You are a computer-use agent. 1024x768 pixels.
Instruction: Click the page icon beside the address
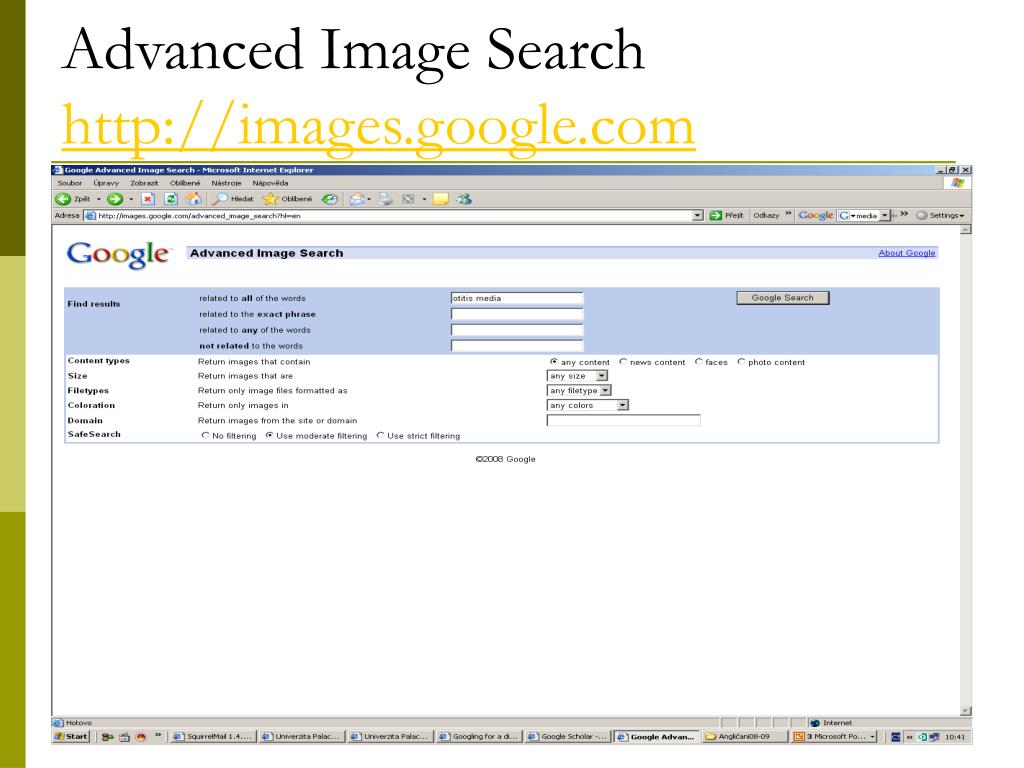pos(90,216)
